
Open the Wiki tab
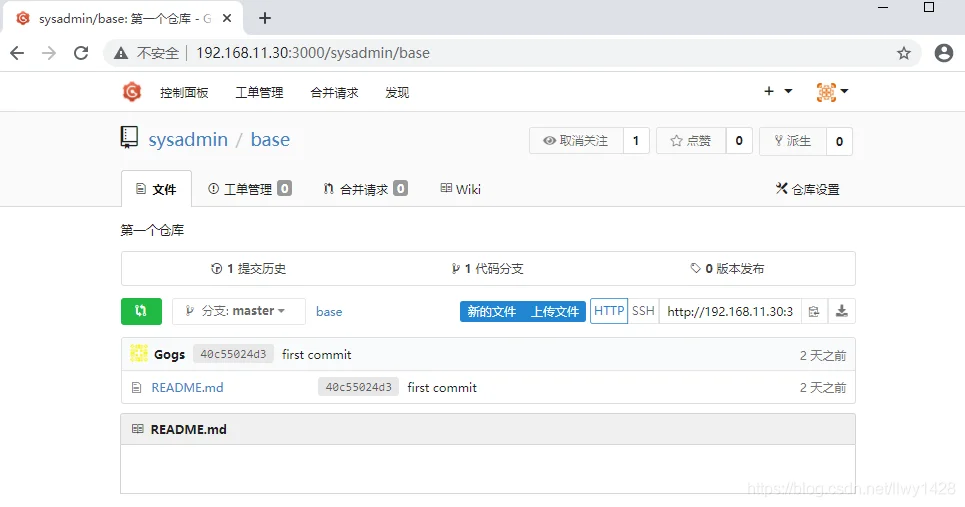pyautogui.click(x=460, y=189)
